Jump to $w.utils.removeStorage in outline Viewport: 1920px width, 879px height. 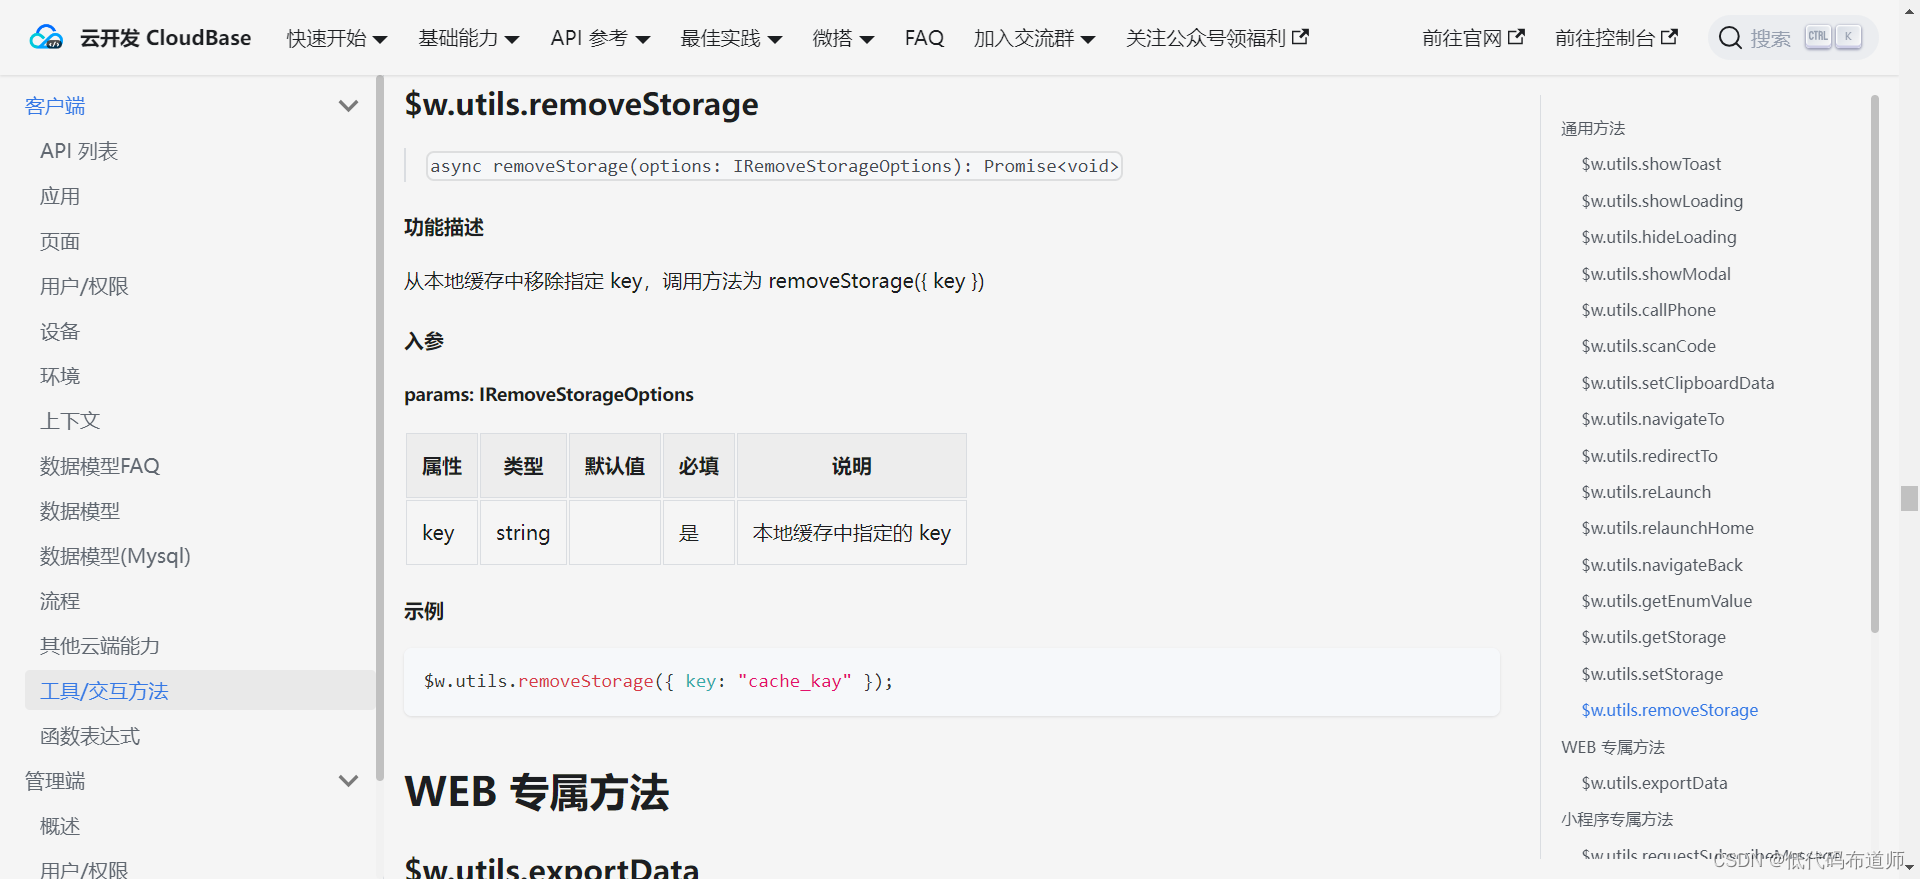[1669, 710]
